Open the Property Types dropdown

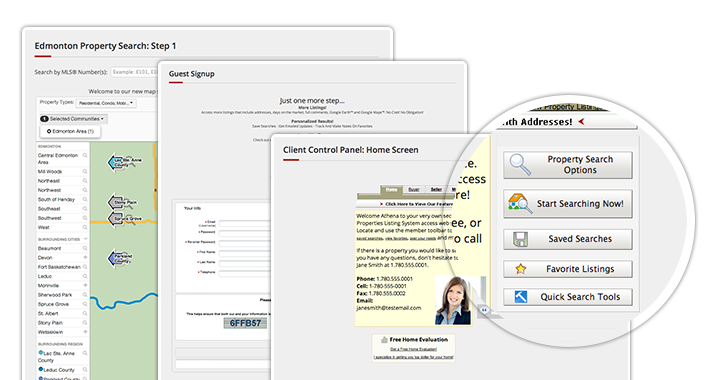(106, 103)
